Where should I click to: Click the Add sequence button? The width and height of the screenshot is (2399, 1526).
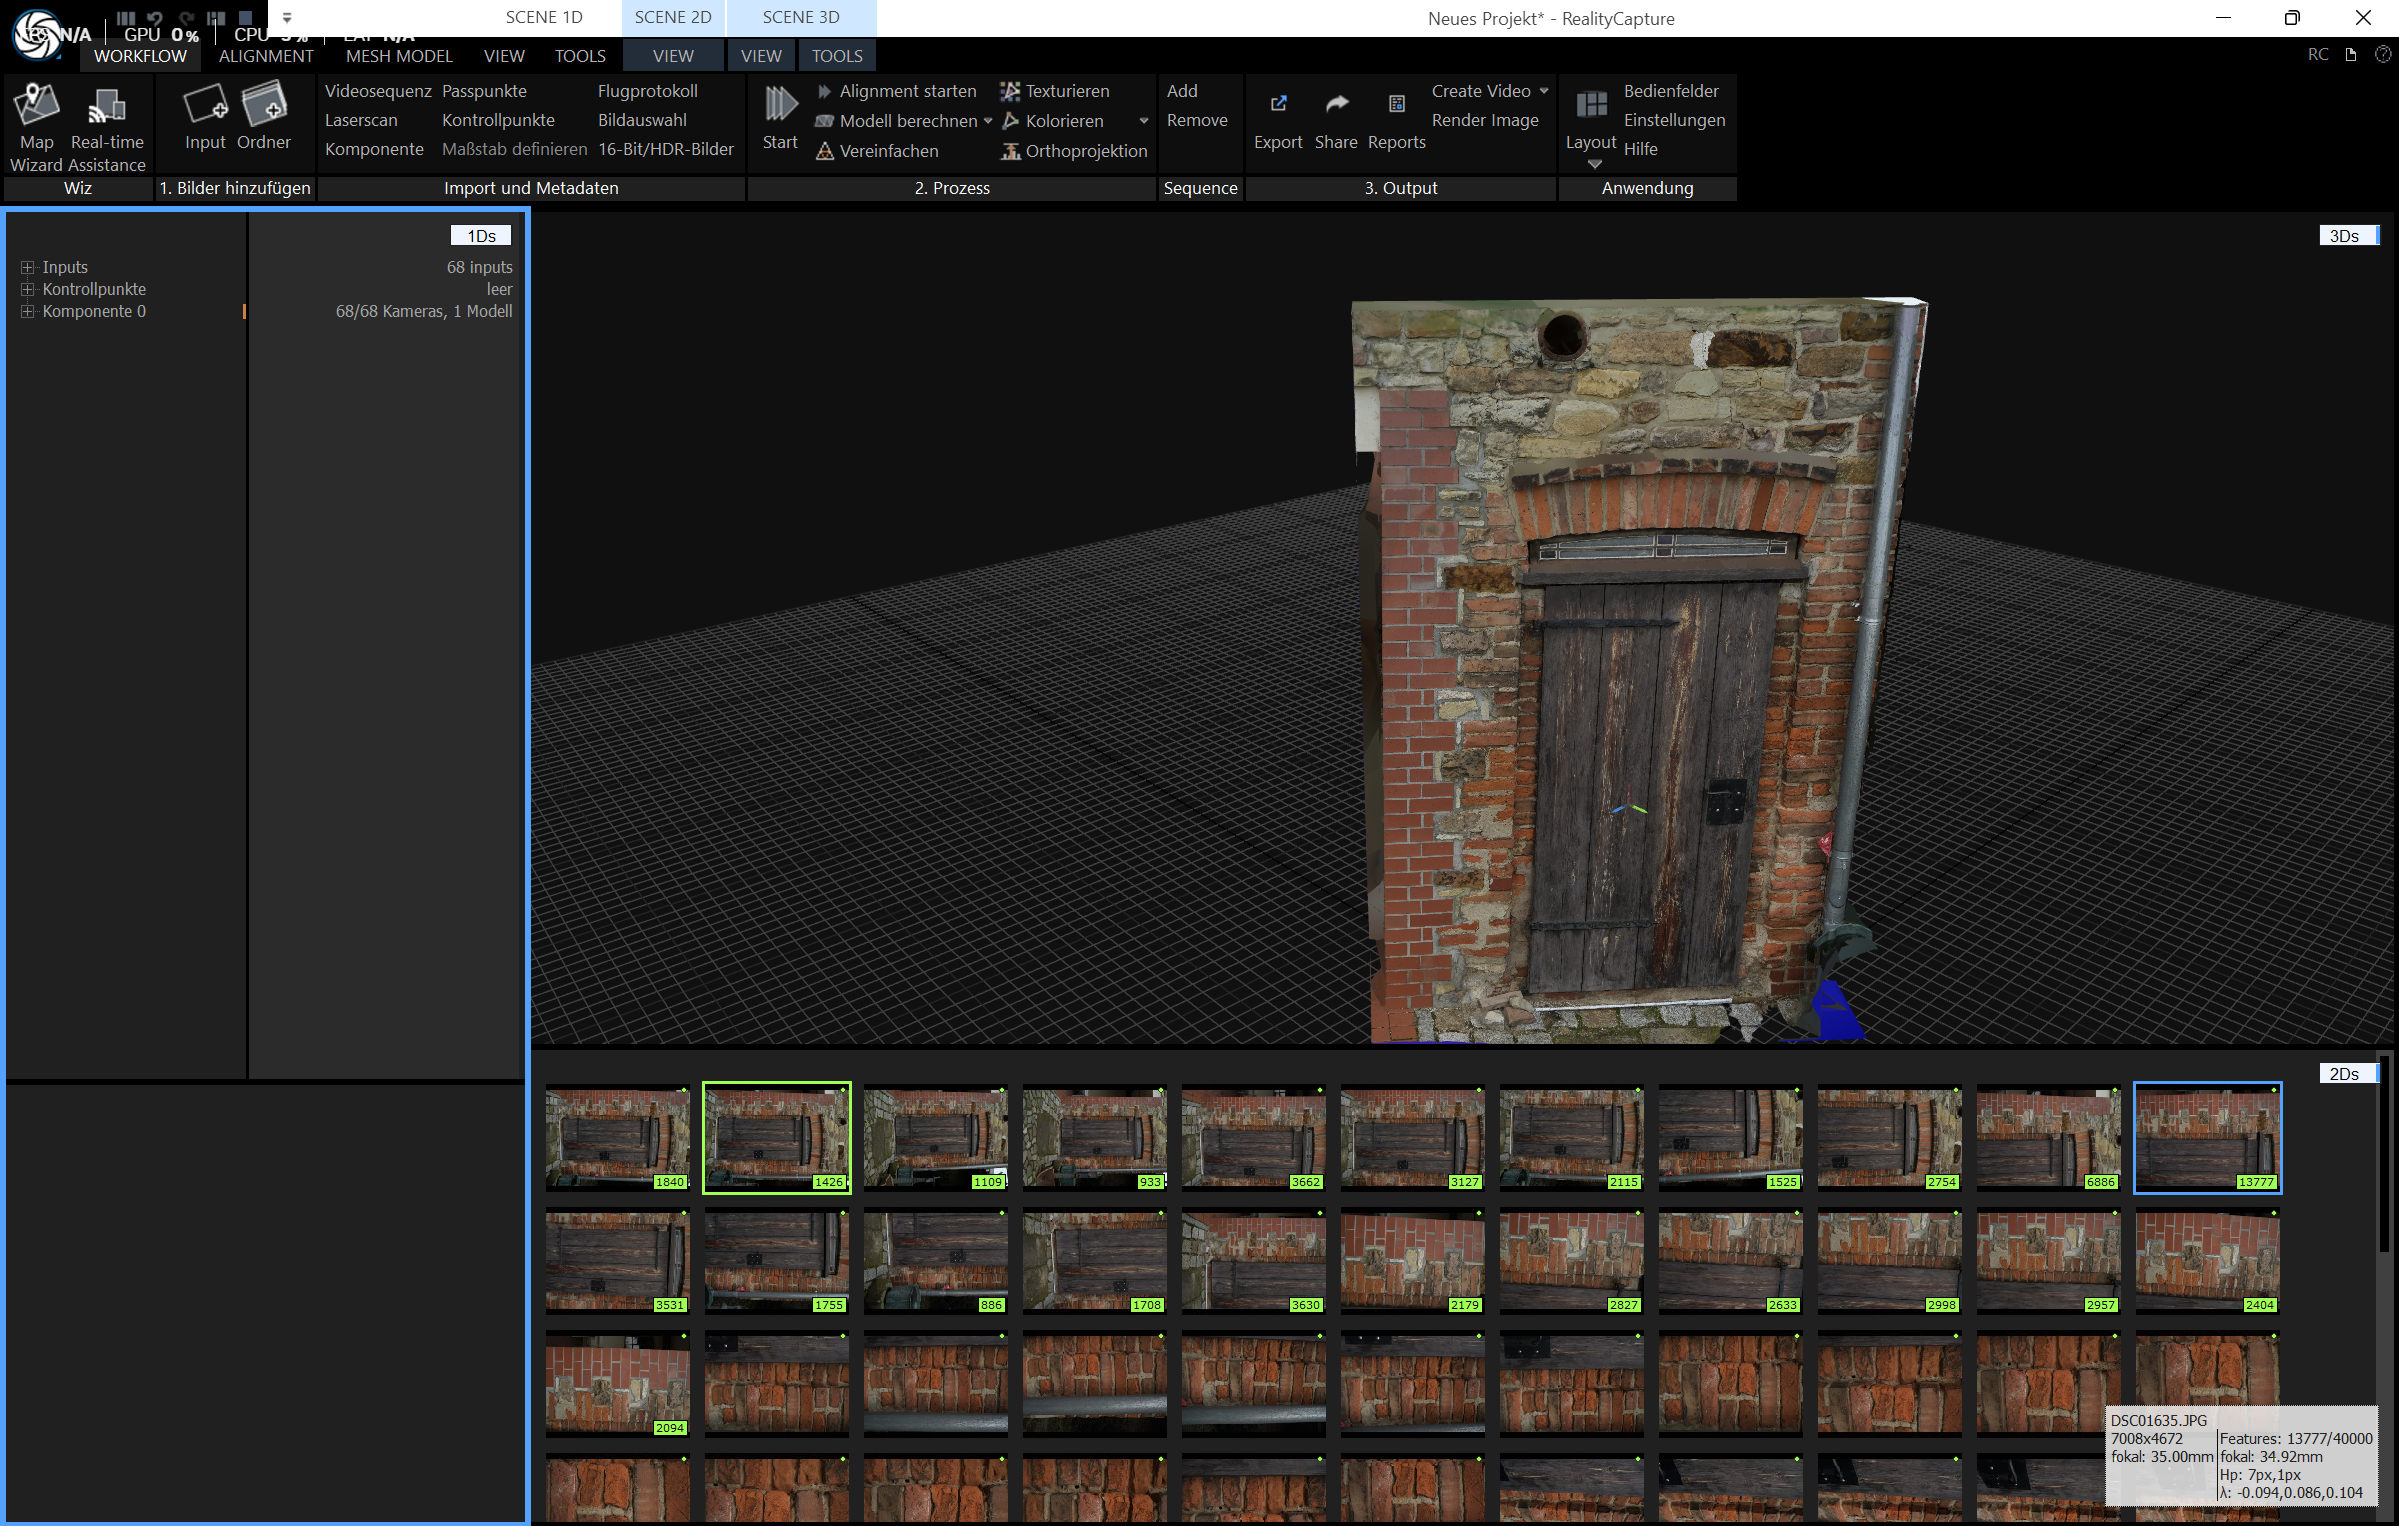click(1182, 91)
